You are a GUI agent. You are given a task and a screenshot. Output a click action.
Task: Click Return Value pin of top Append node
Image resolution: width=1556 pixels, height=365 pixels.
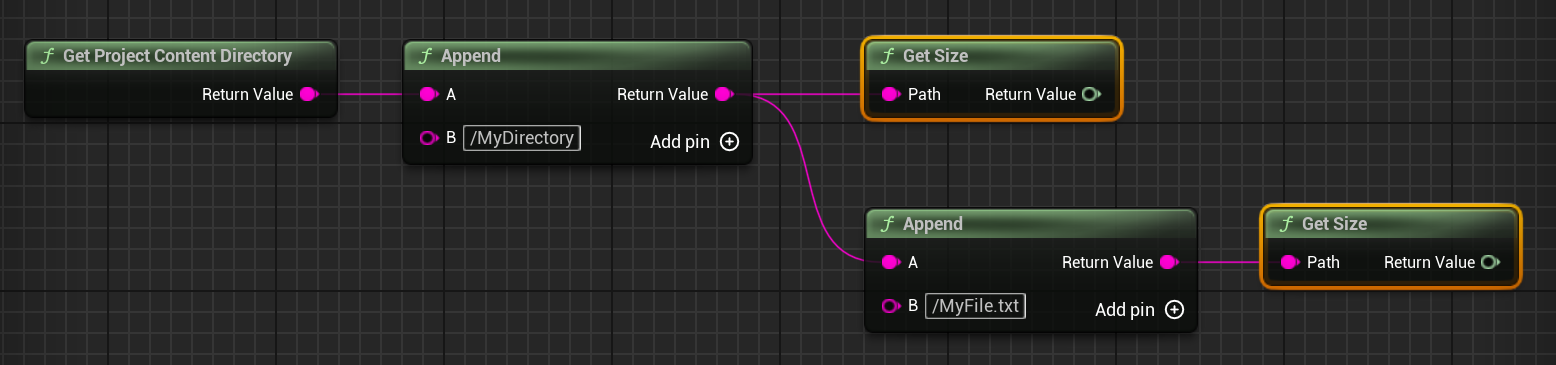[724, 95]
